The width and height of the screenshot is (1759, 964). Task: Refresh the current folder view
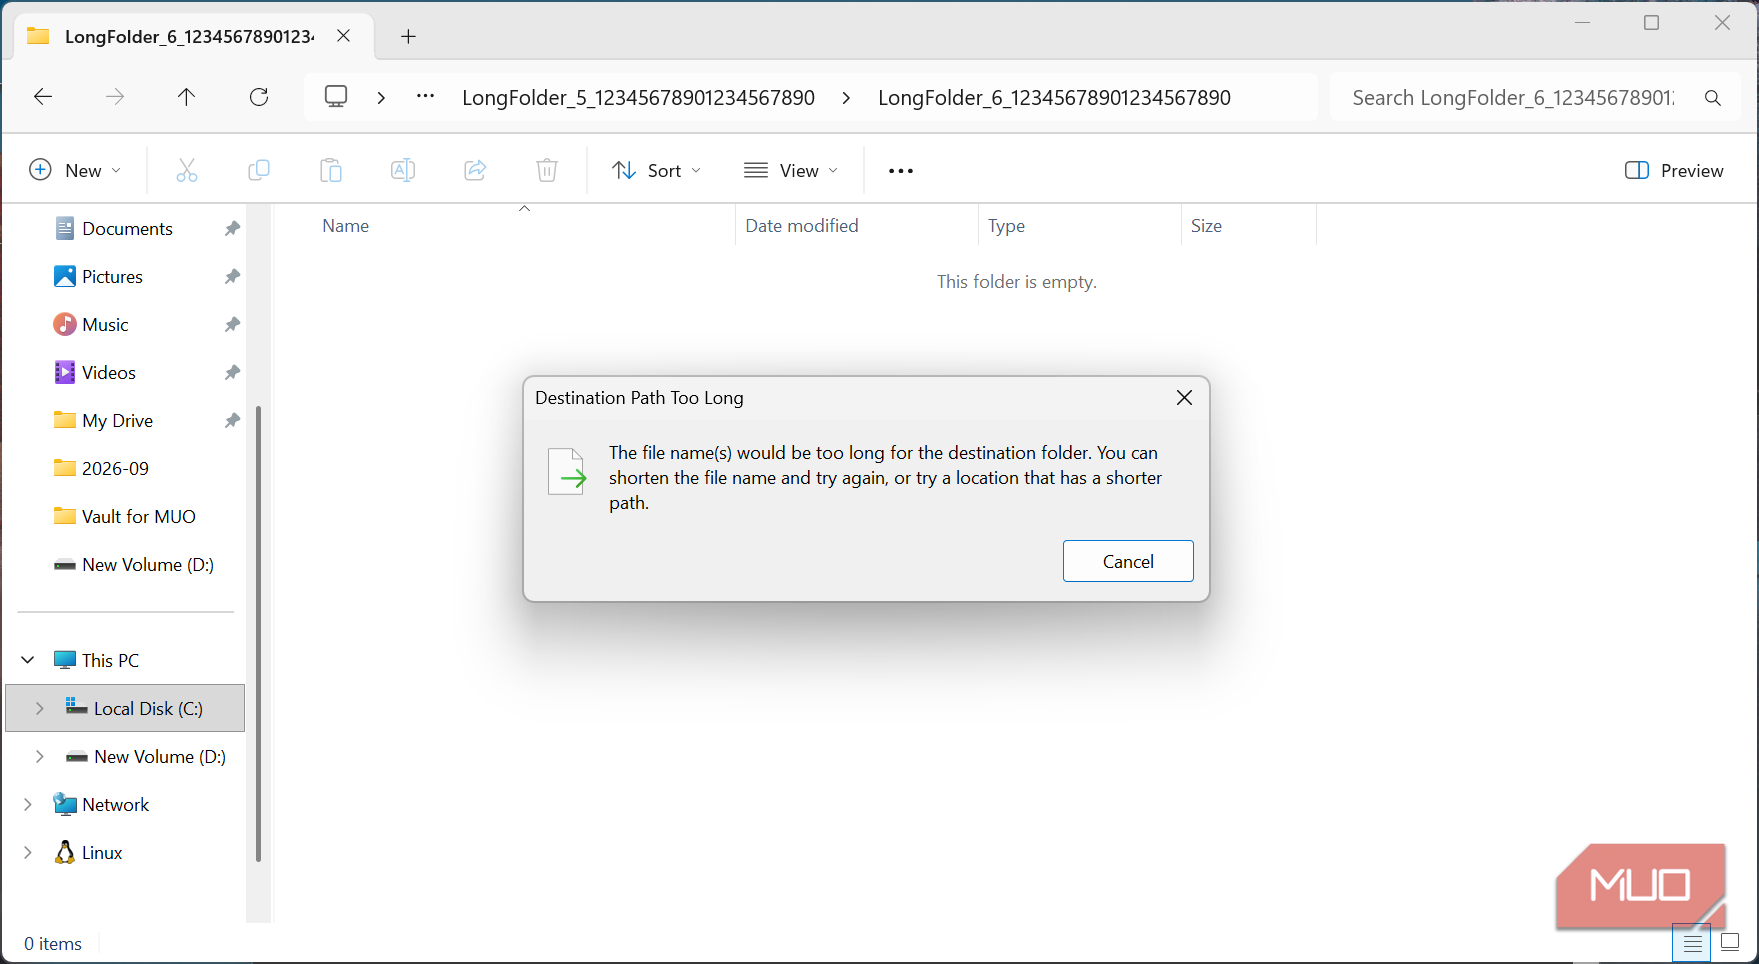point(259,97)
